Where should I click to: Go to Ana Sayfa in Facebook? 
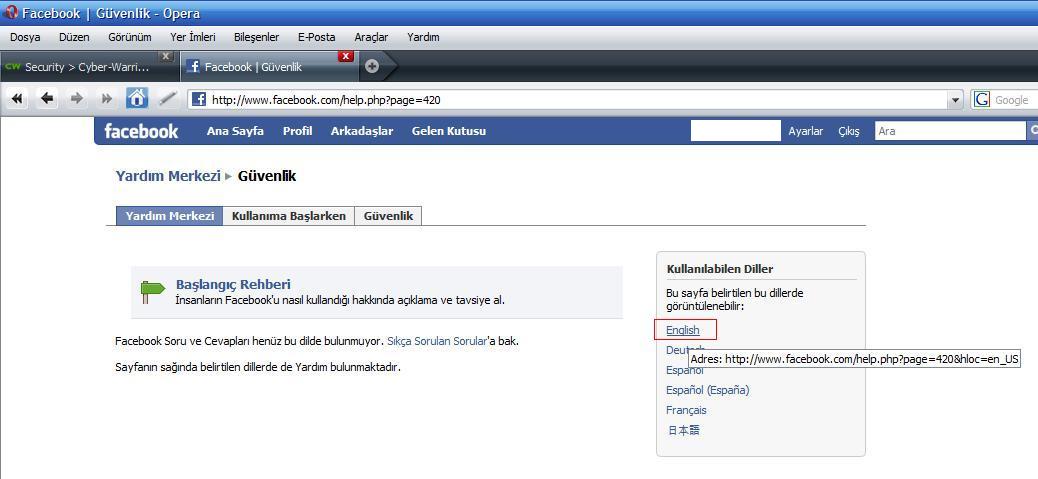pos(235,131)
